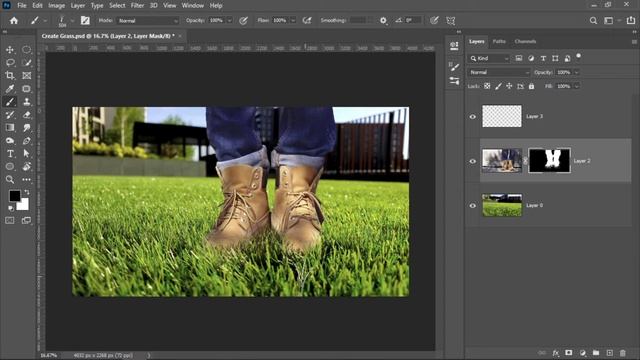Toggle layer filtering on/off switch
The height and width of the screenshot is (360, 640).
coord(578,56)
